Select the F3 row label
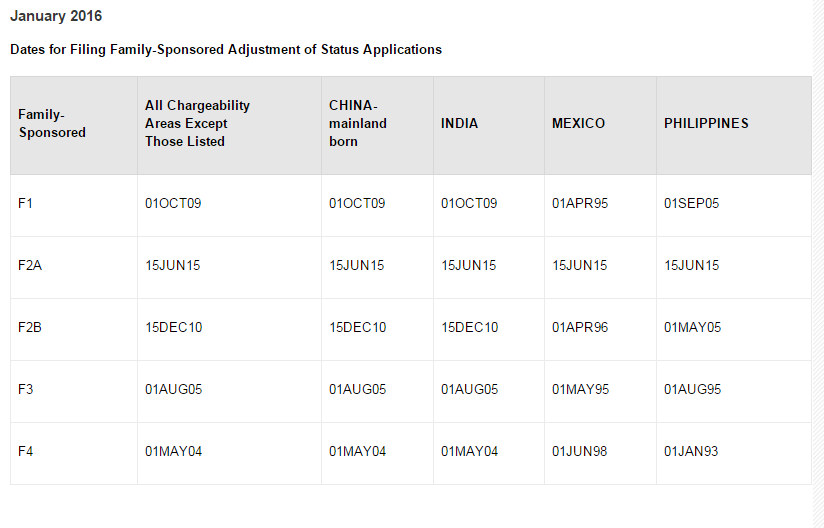The height and width of the screenshot is (528, 824). click(26, 389)
